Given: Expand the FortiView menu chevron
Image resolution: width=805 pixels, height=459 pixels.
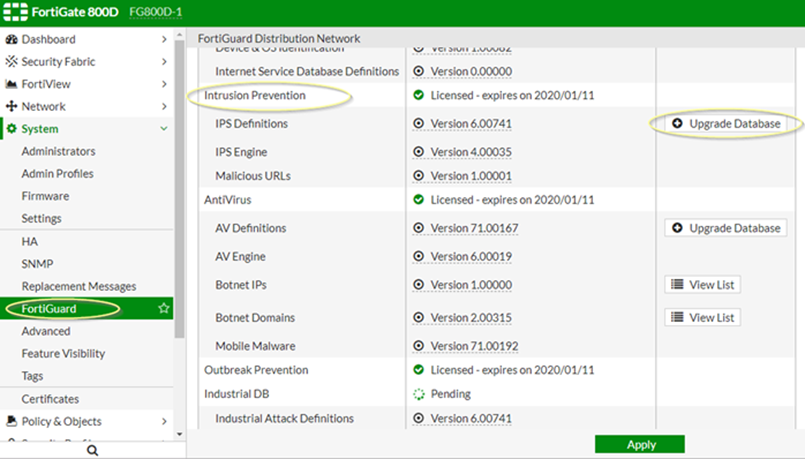Looking at the screenshot, I should (164, 84).
